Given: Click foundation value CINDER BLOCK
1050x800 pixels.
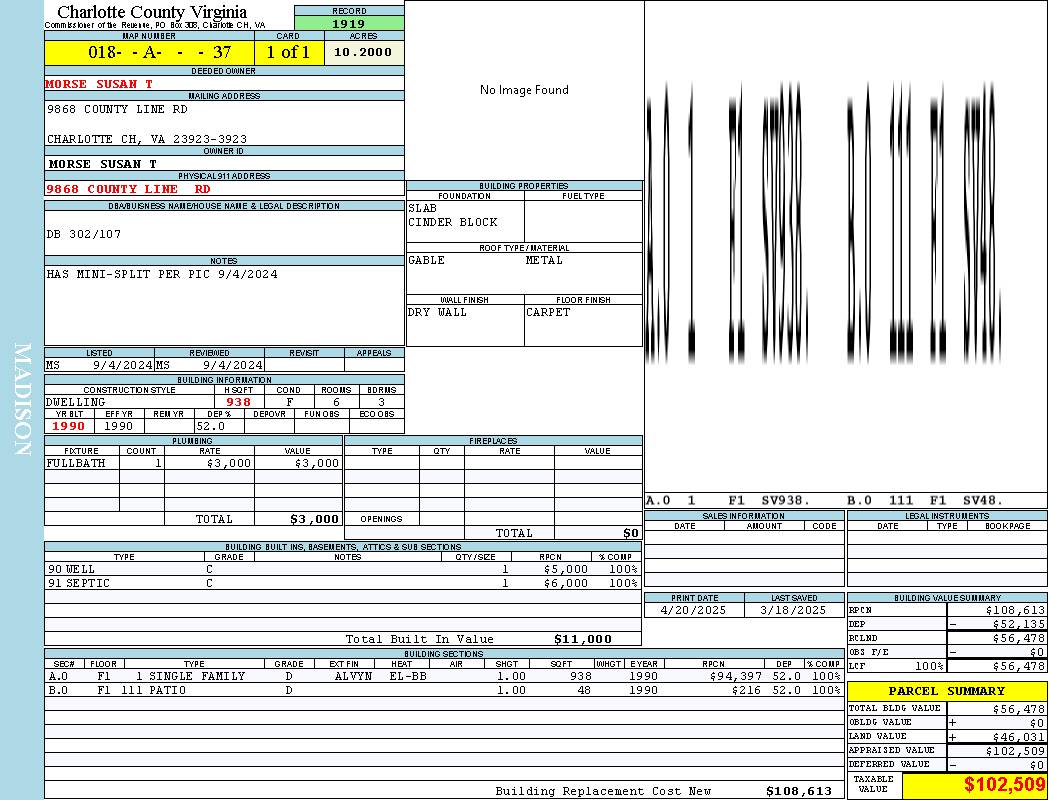Looking at the screenshot, I should 453,222.
